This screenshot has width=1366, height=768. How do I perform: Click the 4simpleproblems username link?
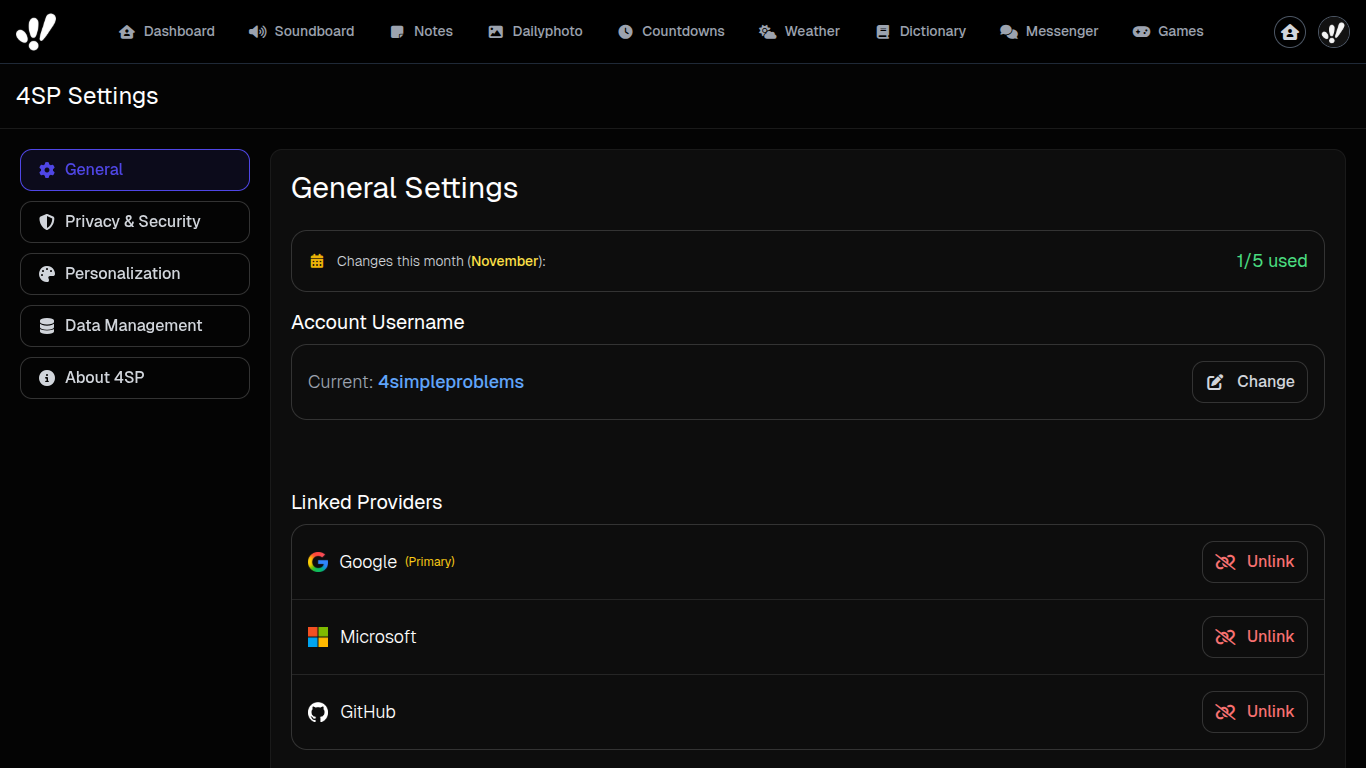pyautogui.click(x=451, y=381)
